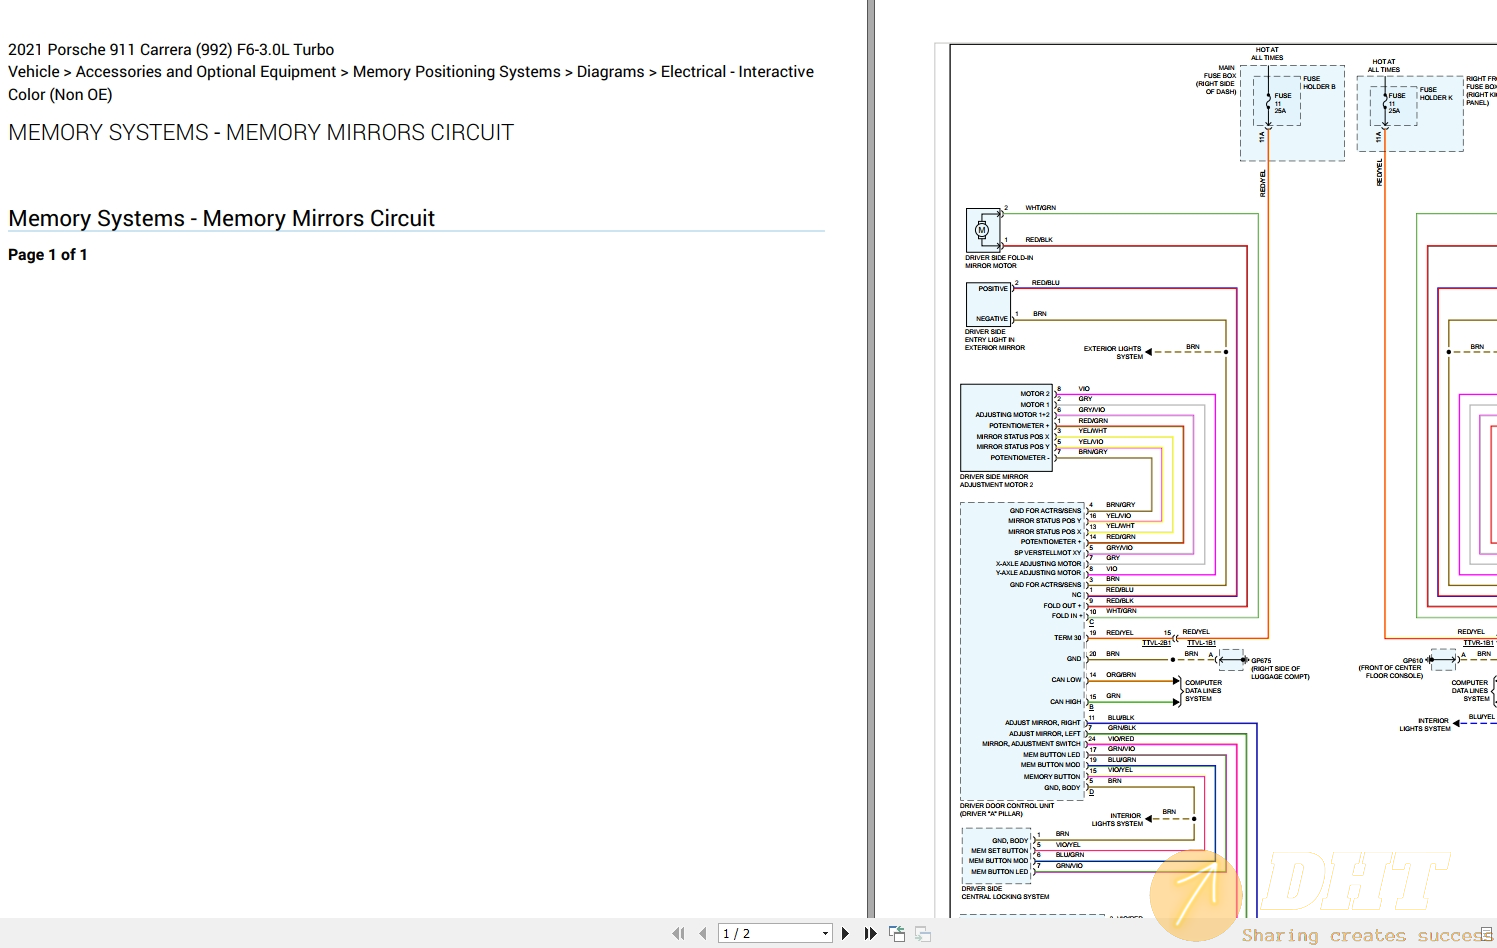The image size is (1497, 948).
Task: Click the 'DRIVER SIDE ENTRY LIGHT IN EXTERIOR MIRROR' label
Action: point(995,340)
